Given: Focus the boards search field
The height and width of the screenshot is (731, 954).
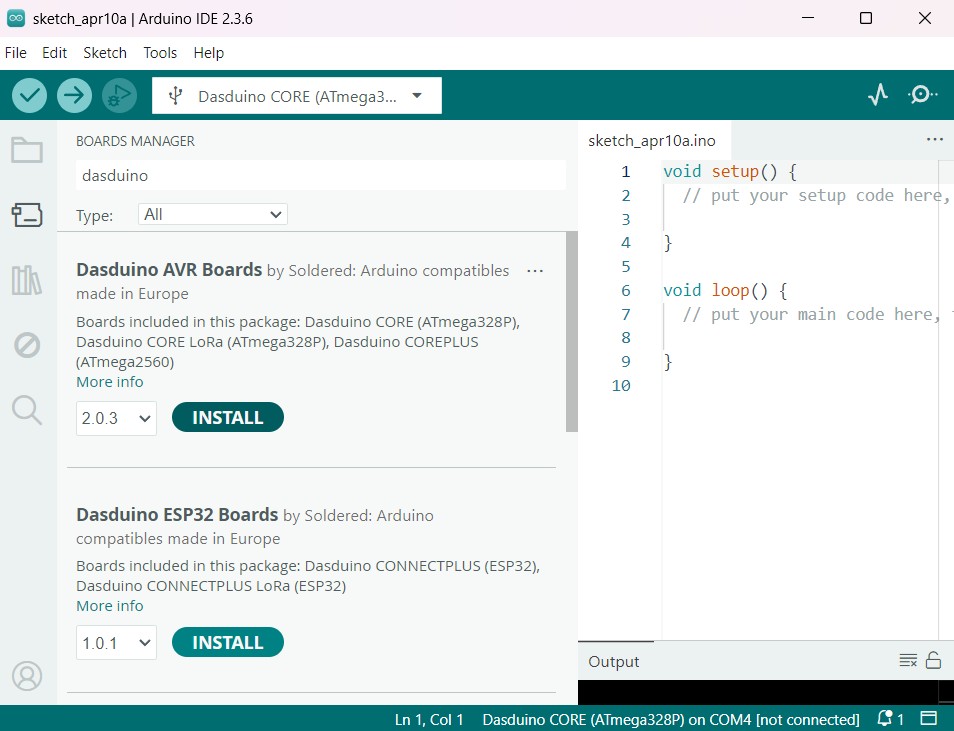Looking at the screenshot, I should [320, 175].
